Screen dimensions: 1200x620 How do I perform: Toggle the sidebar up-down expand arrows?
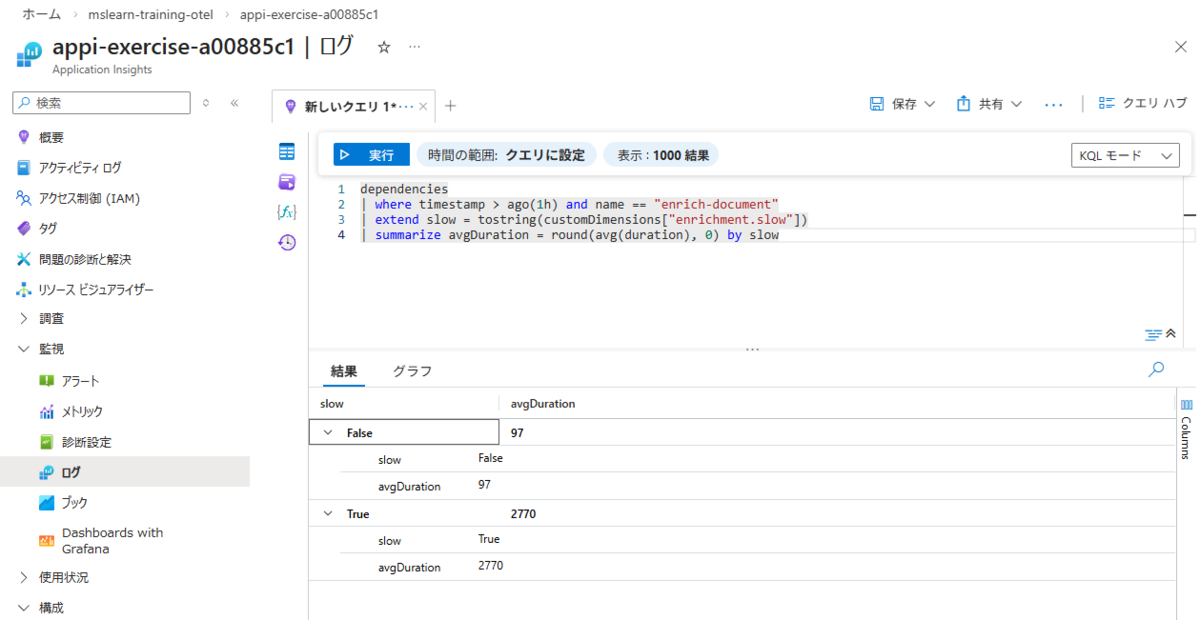pyautogui.click(x=206, y=102)
